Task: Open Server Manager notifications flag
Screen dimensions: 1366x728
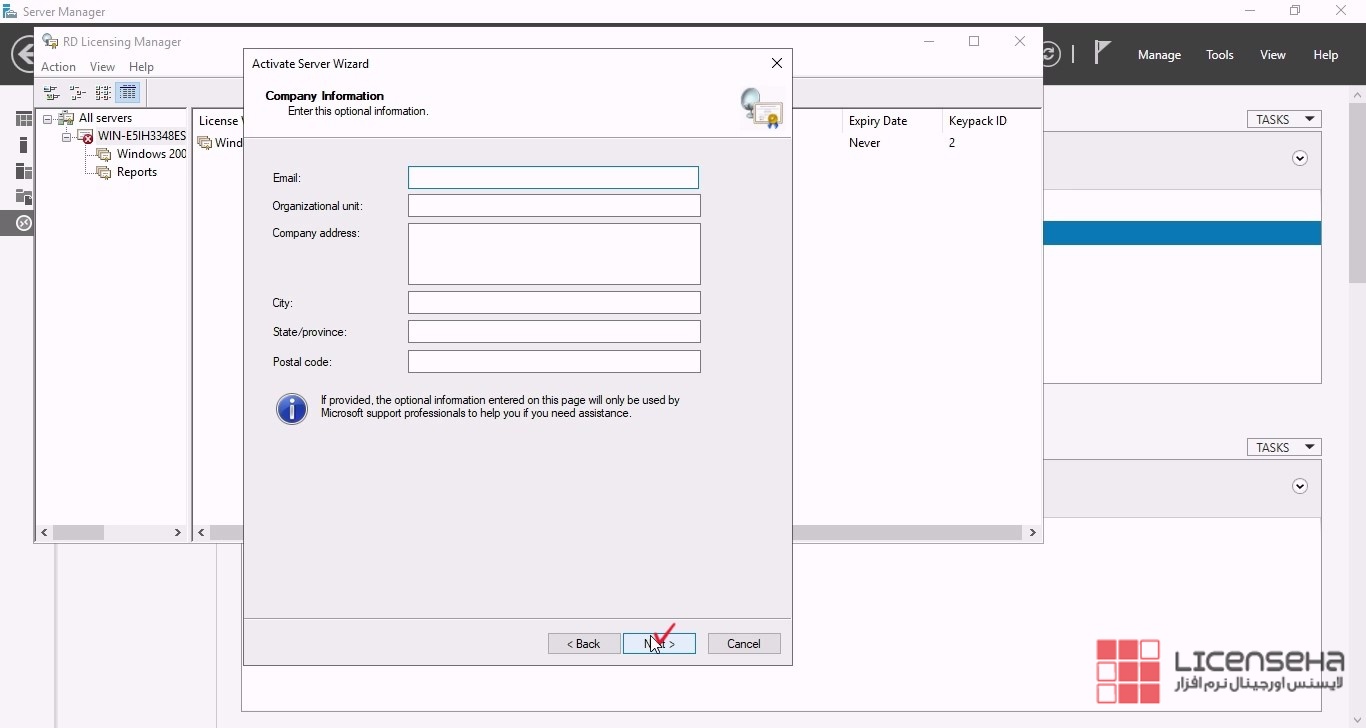Action: point(1102,53)
